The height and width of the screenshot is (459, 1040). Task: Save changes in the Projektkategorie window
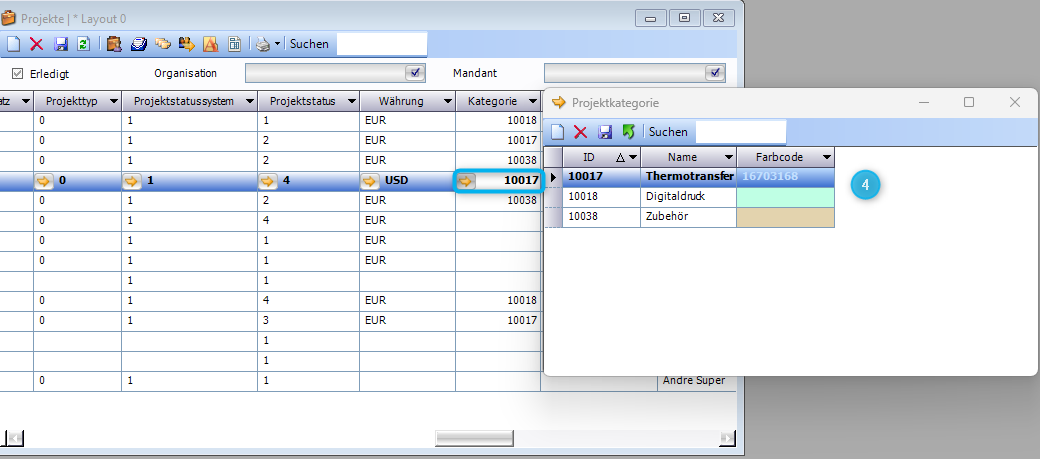coord(604,132)
